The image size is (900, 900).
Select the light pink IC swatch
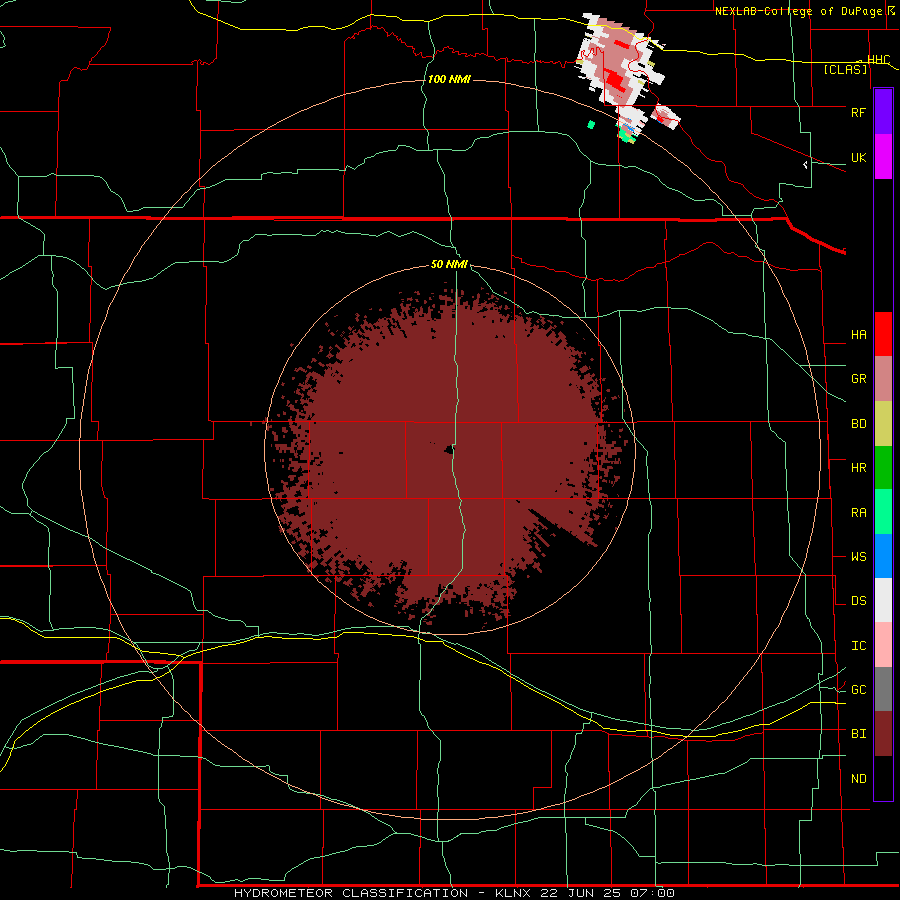(x=883, y=645)
